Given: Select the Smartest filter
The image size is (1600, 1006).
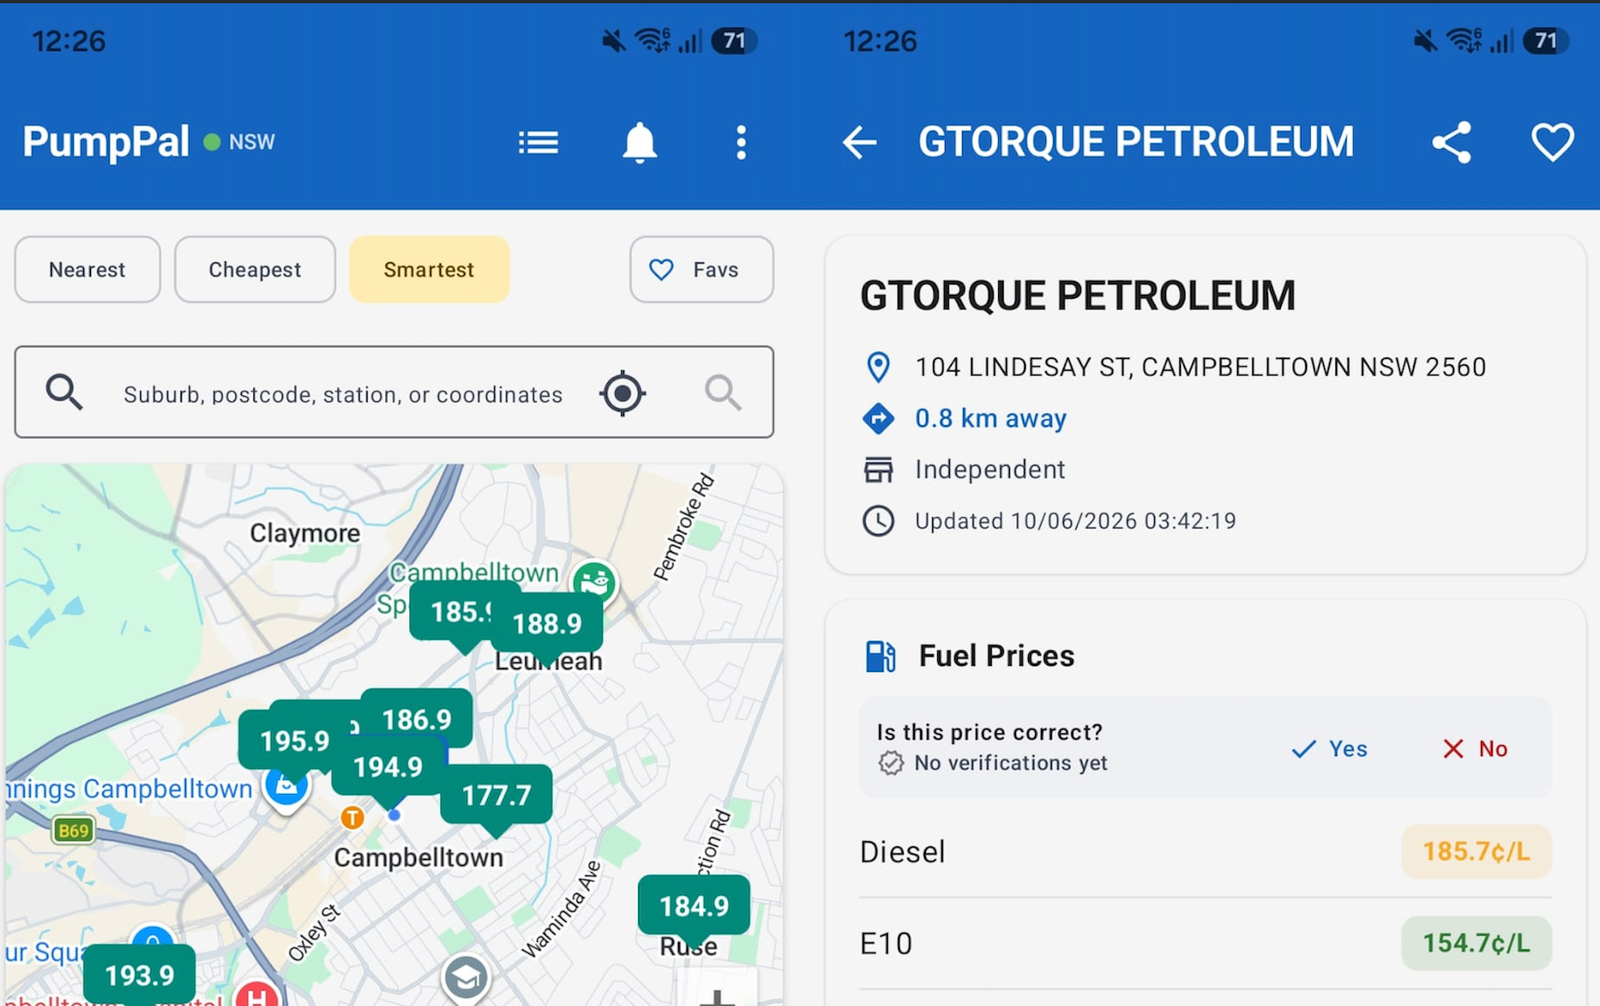Looking at the screenshot, I should (x=429, y=270).
